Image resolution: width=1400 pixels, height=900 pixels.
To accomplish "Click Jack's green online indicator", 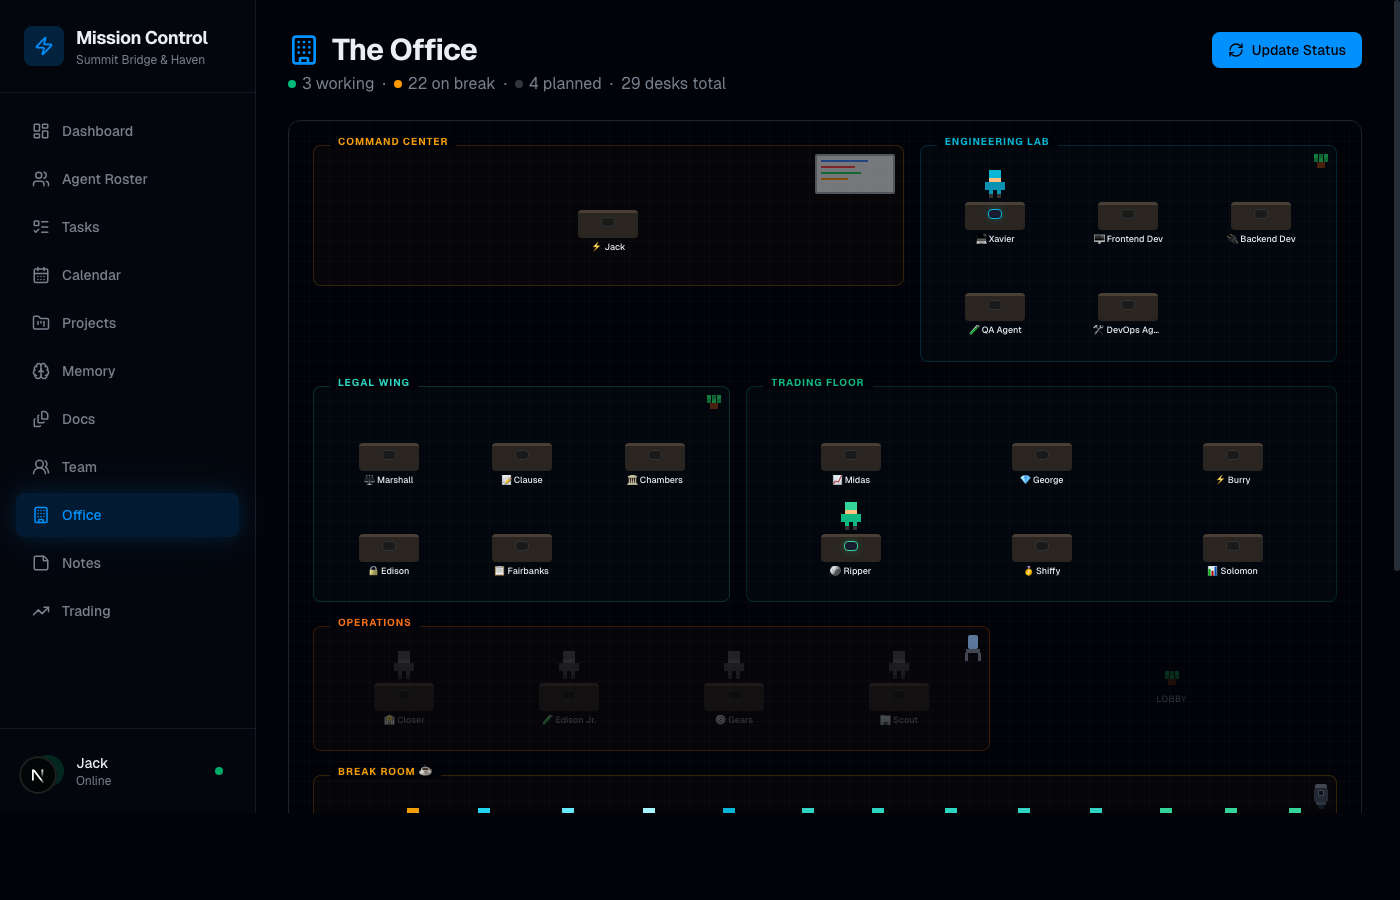I will pos(219,771).
